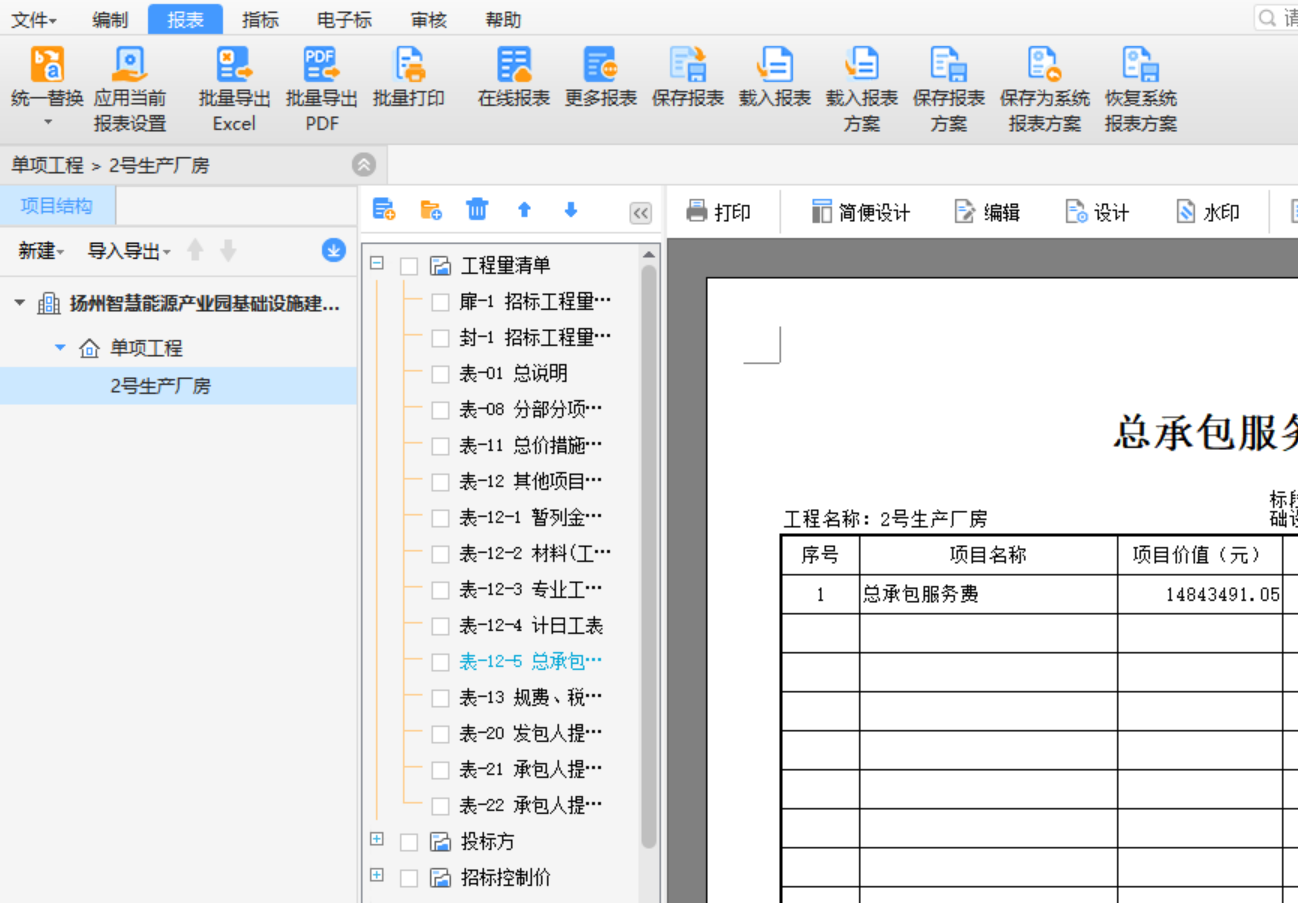This screenshot has width=1298, height=903.
Task: Click the circular collapse chevron beside breadcrumb
Action: point(364,165)
